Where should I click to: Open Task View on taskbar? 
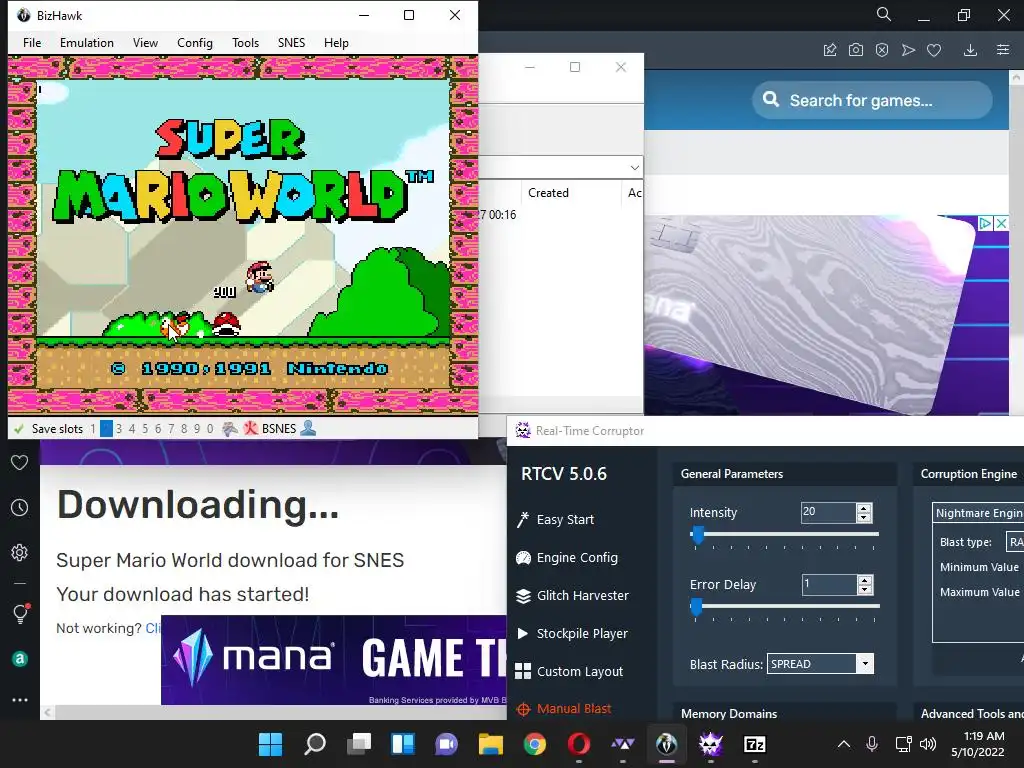pyautogui.click(x=359, y=744)
